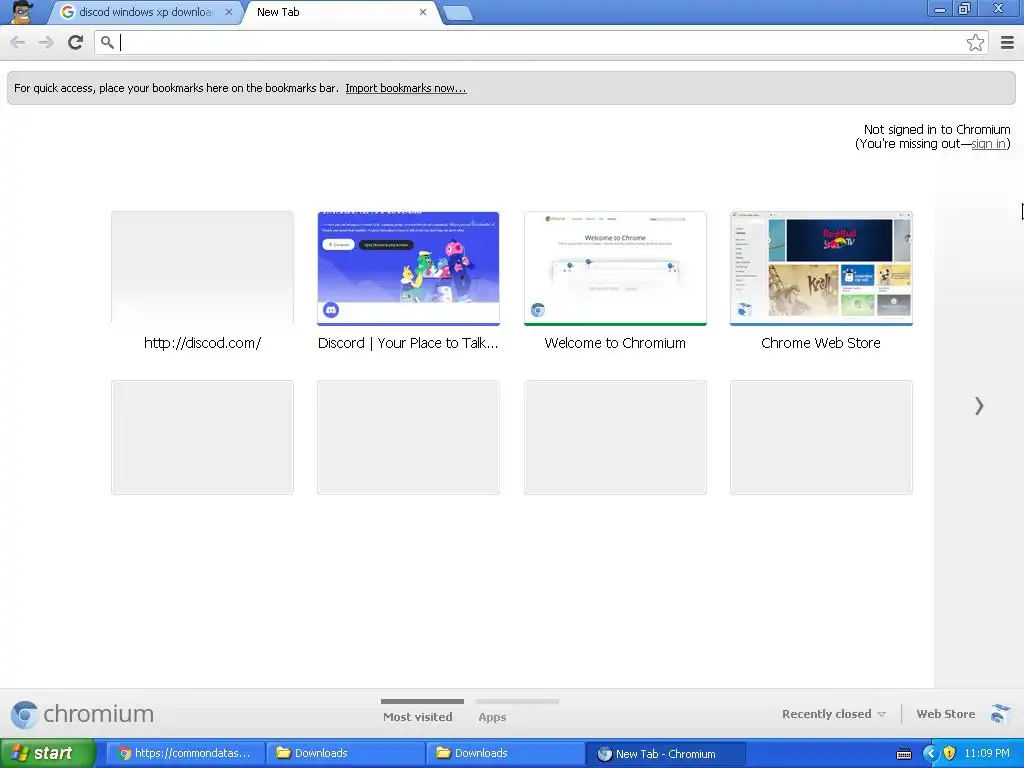This screenshot has height=768, width=1024.
Task: Click the chromium logo in footer
Action: 82,714
